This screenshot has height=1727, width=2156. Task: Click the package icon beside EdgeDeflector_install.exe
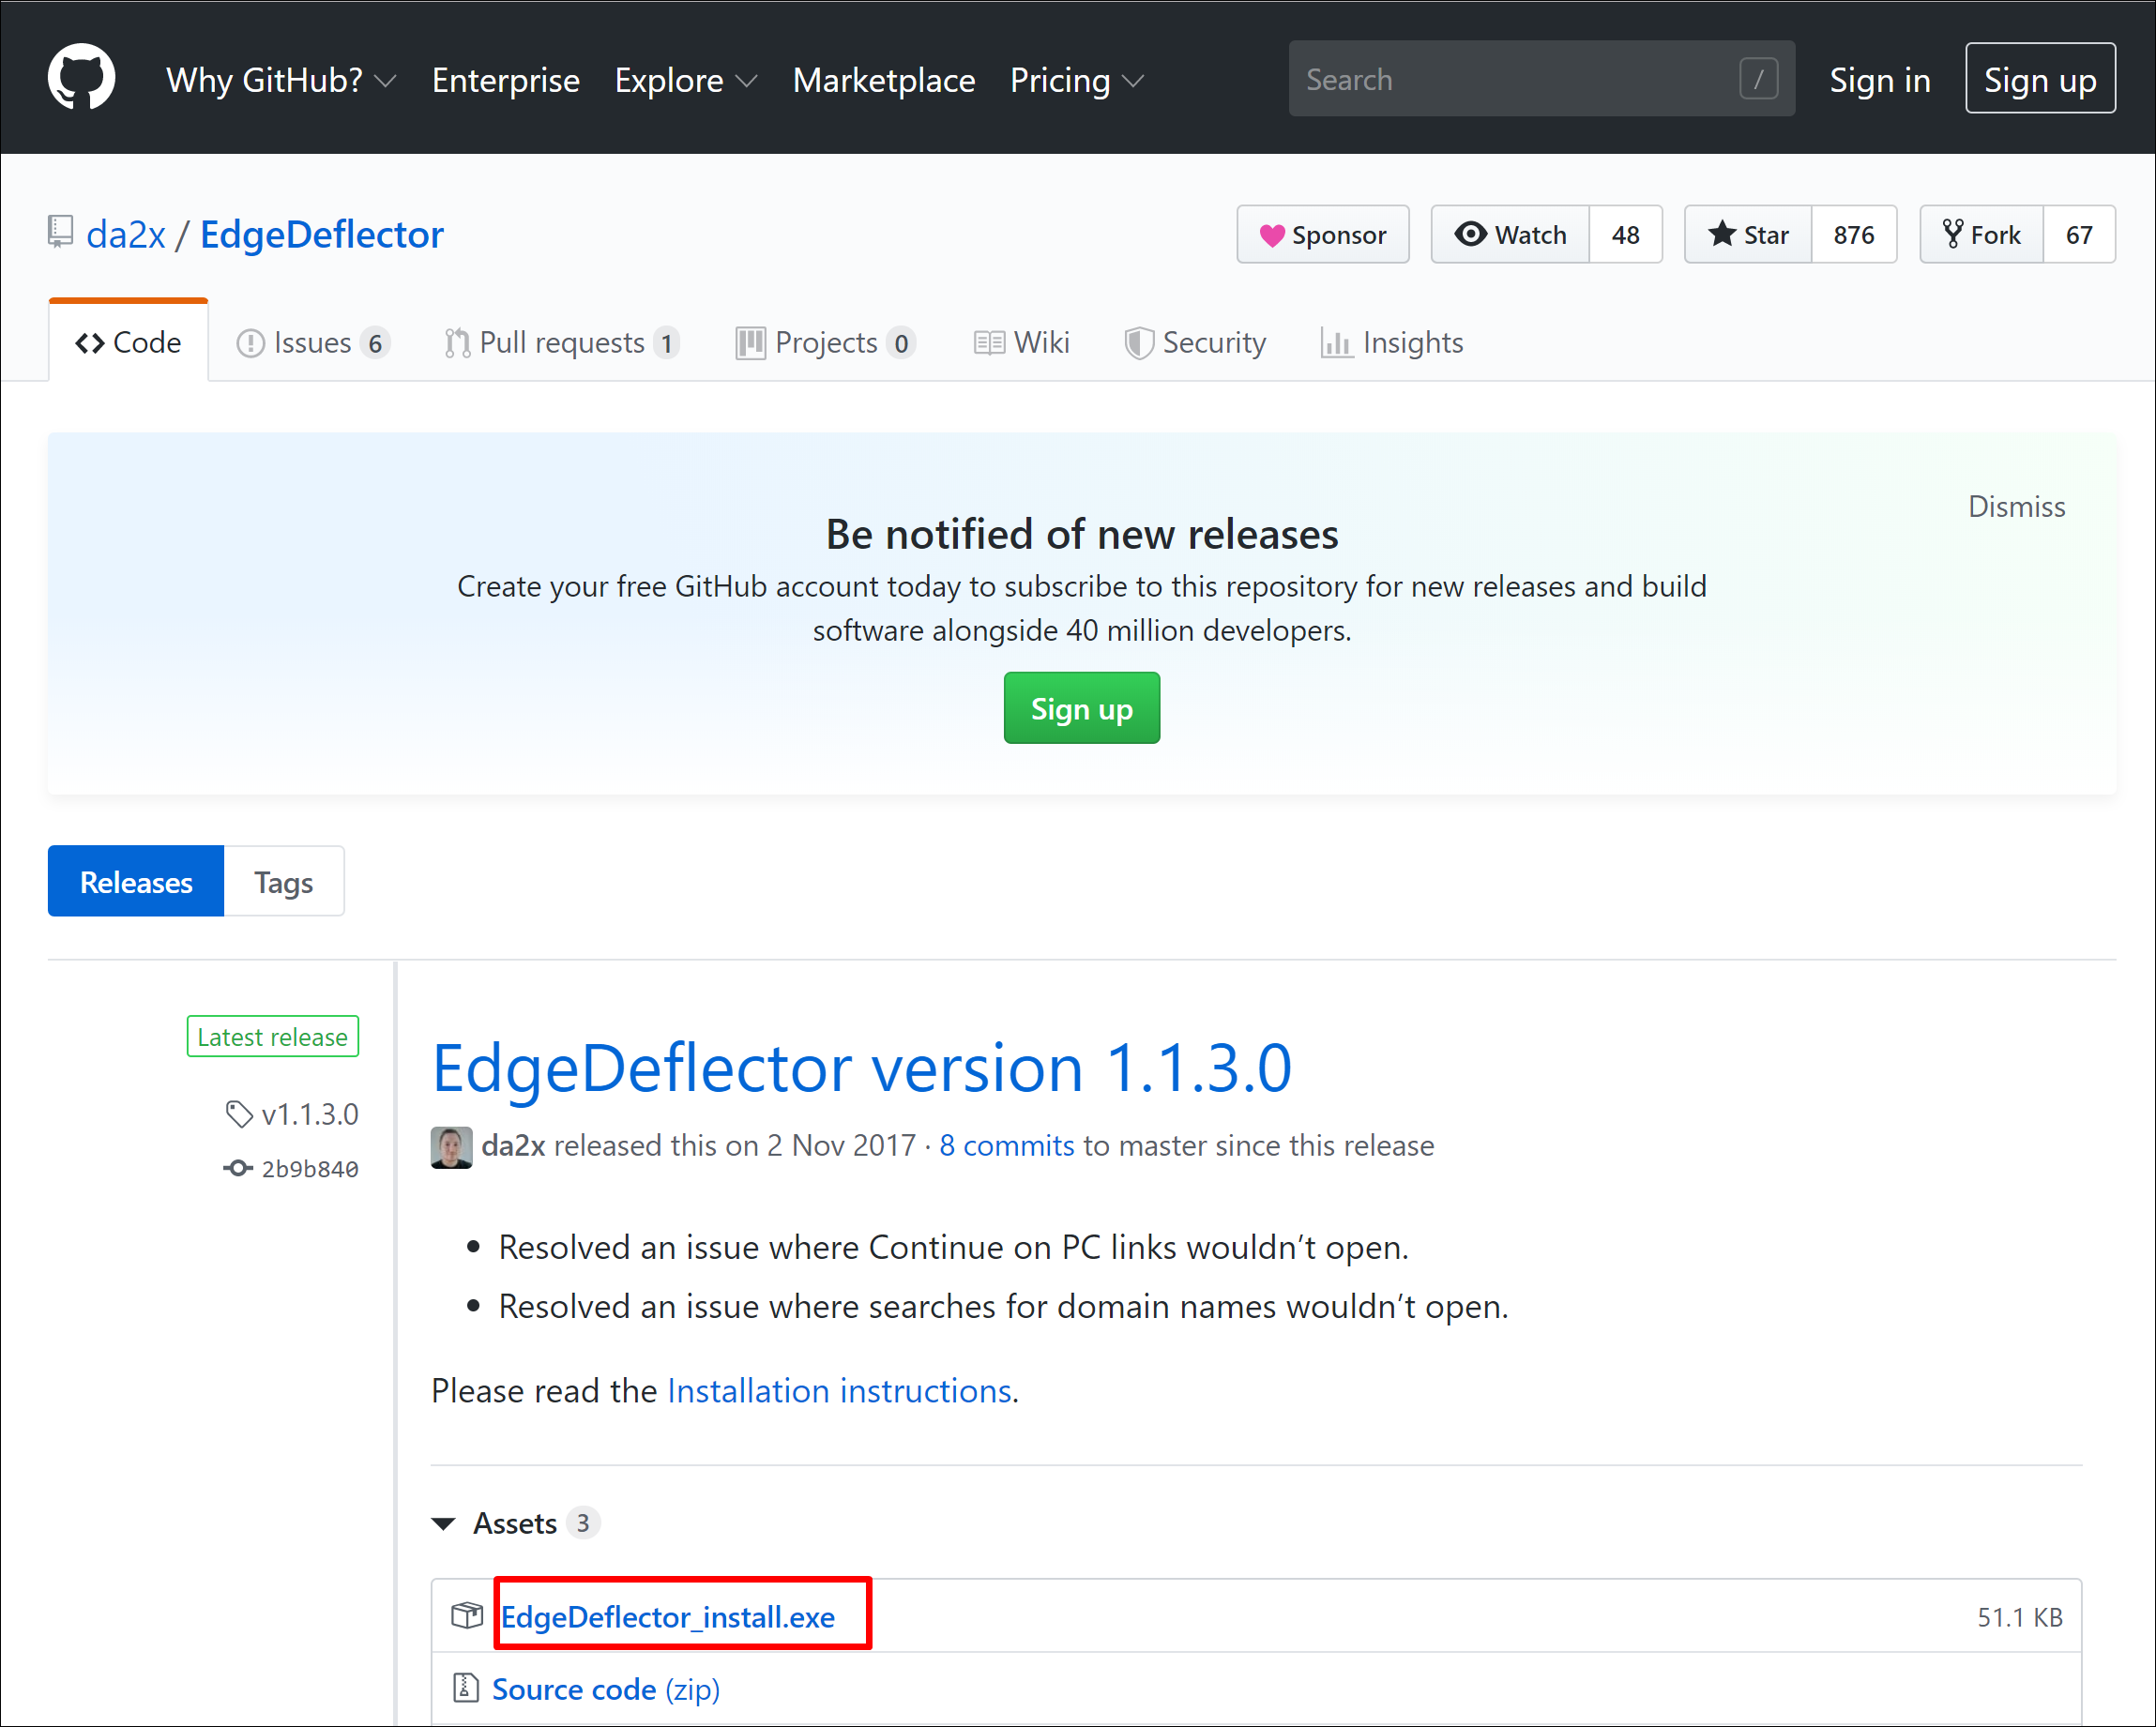(x=466, y=1615)
